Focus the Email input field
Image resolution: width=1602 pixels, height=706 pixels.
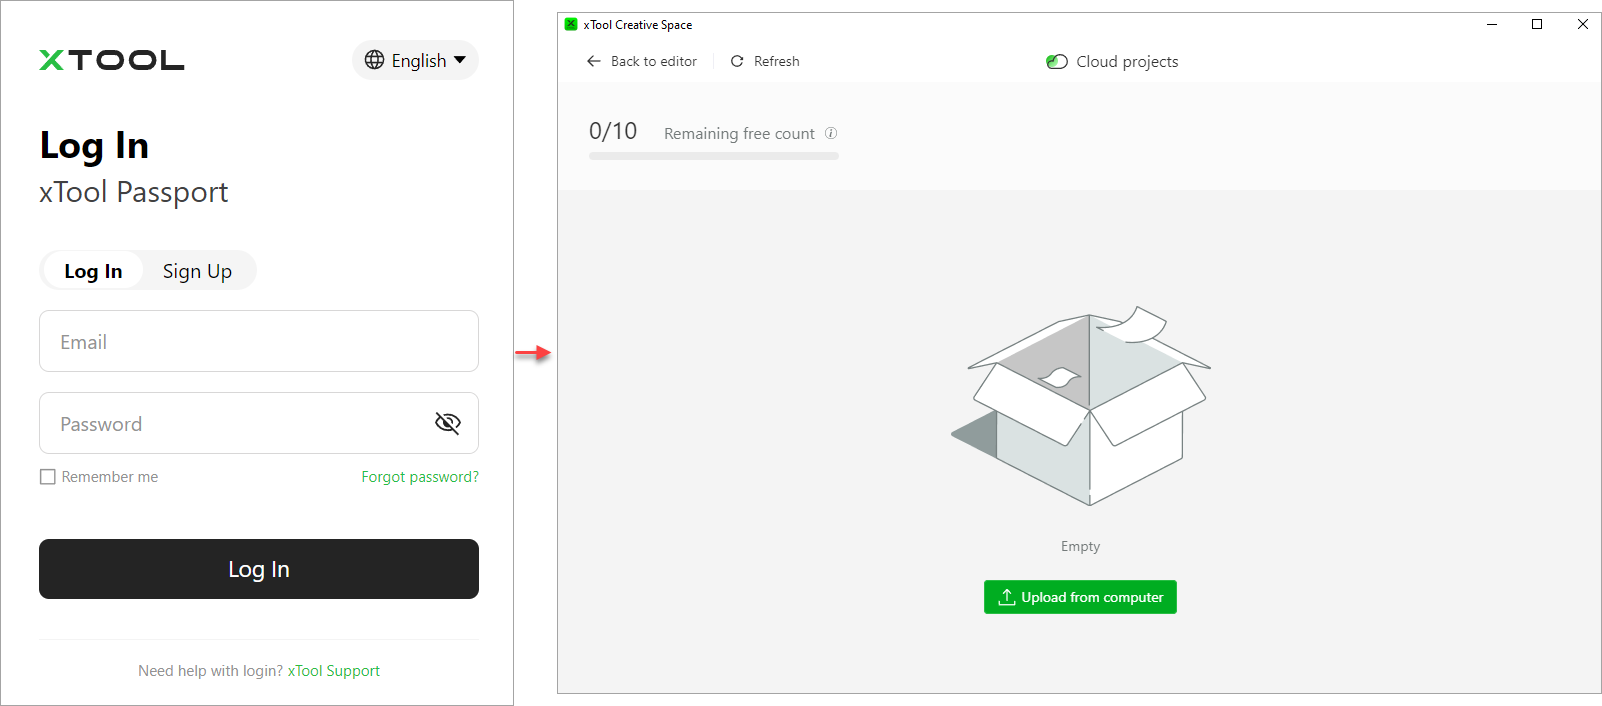click(258, 341)
